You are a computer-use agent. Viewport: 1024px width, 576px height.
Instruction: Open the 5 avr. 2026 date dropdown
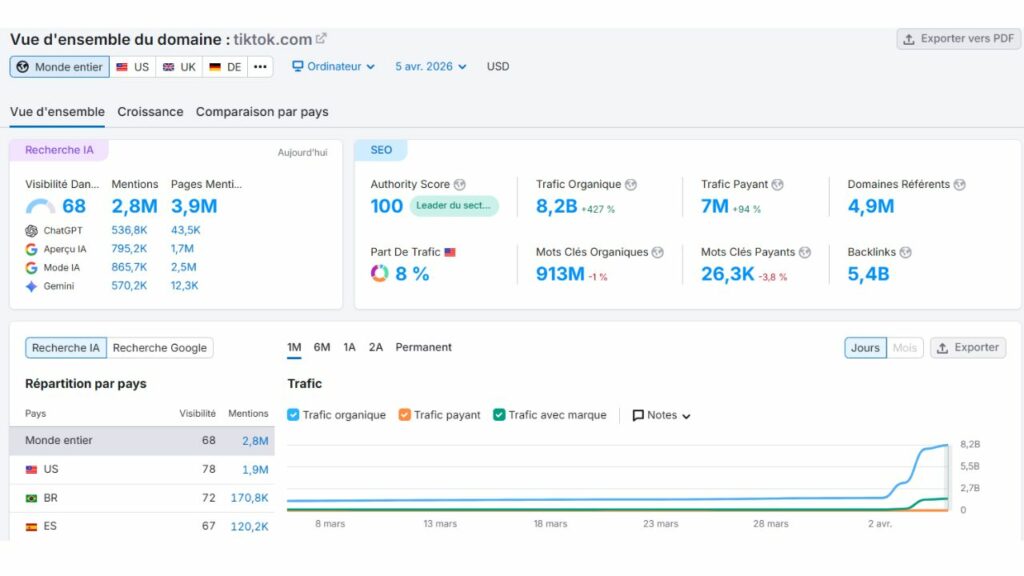point(429,66)
